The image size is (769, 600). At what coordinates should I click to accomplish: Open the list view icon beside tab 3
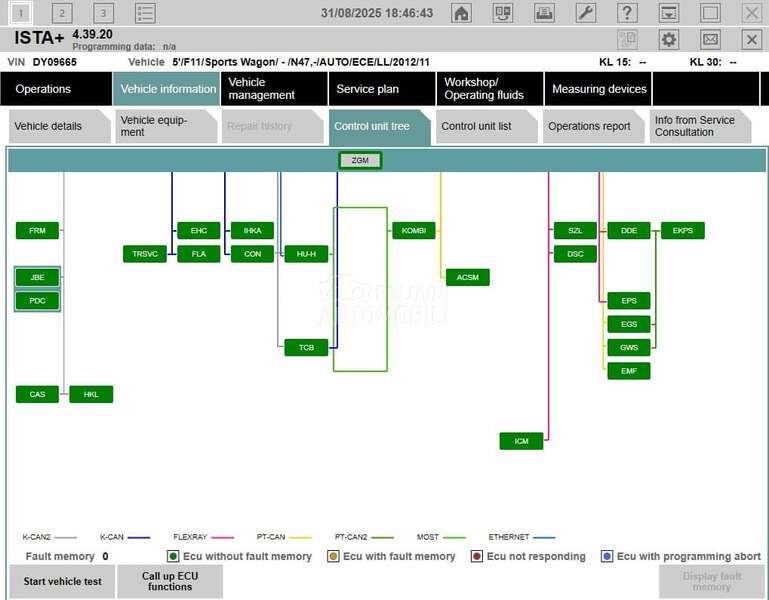(145, 13)
